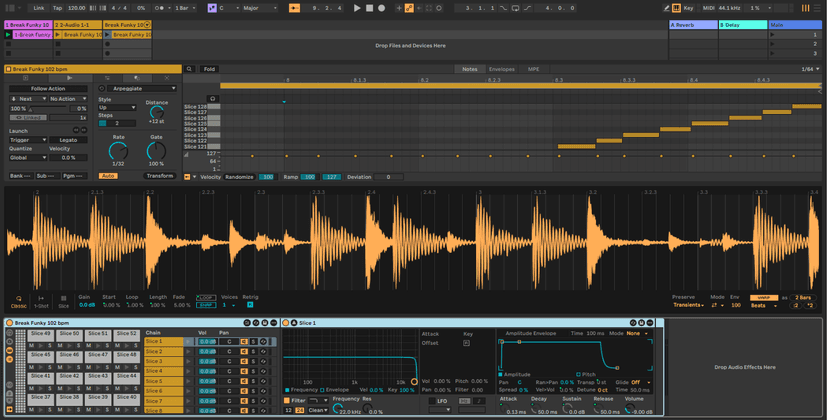Open the Major scale dropdown

click(x=260, y=8)
